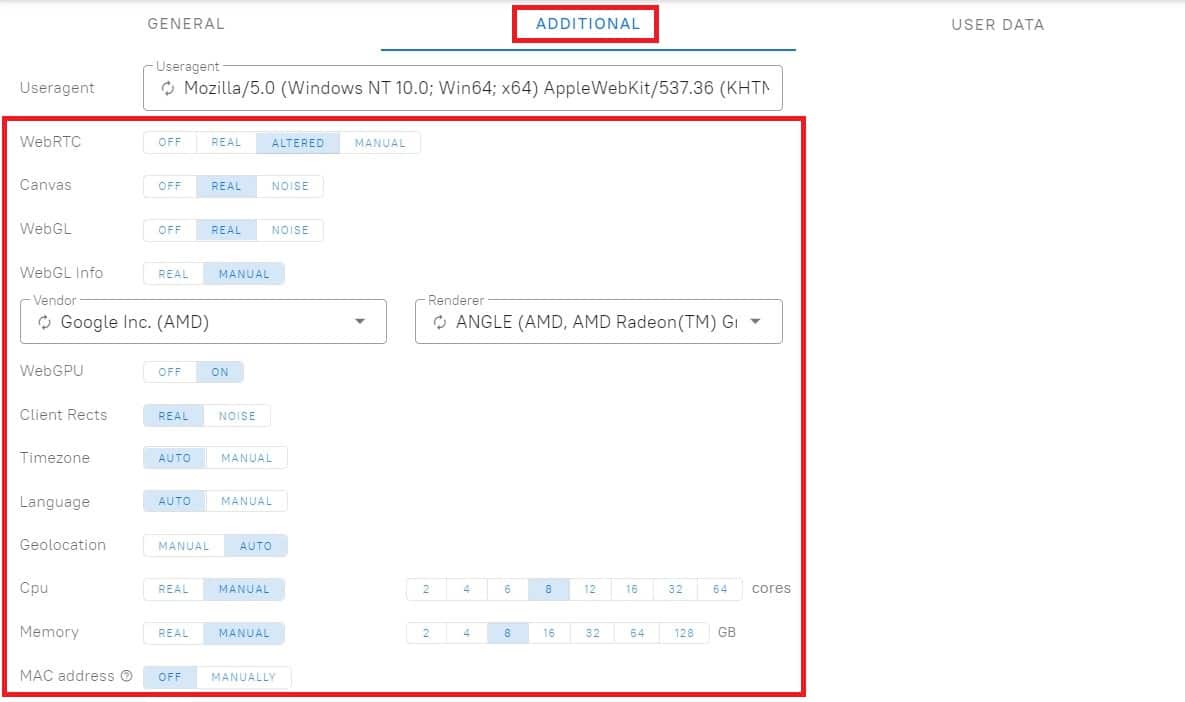Set Geolocation to MANUAL
This screenshot has width=1185, height=702.
click(184, 546)
